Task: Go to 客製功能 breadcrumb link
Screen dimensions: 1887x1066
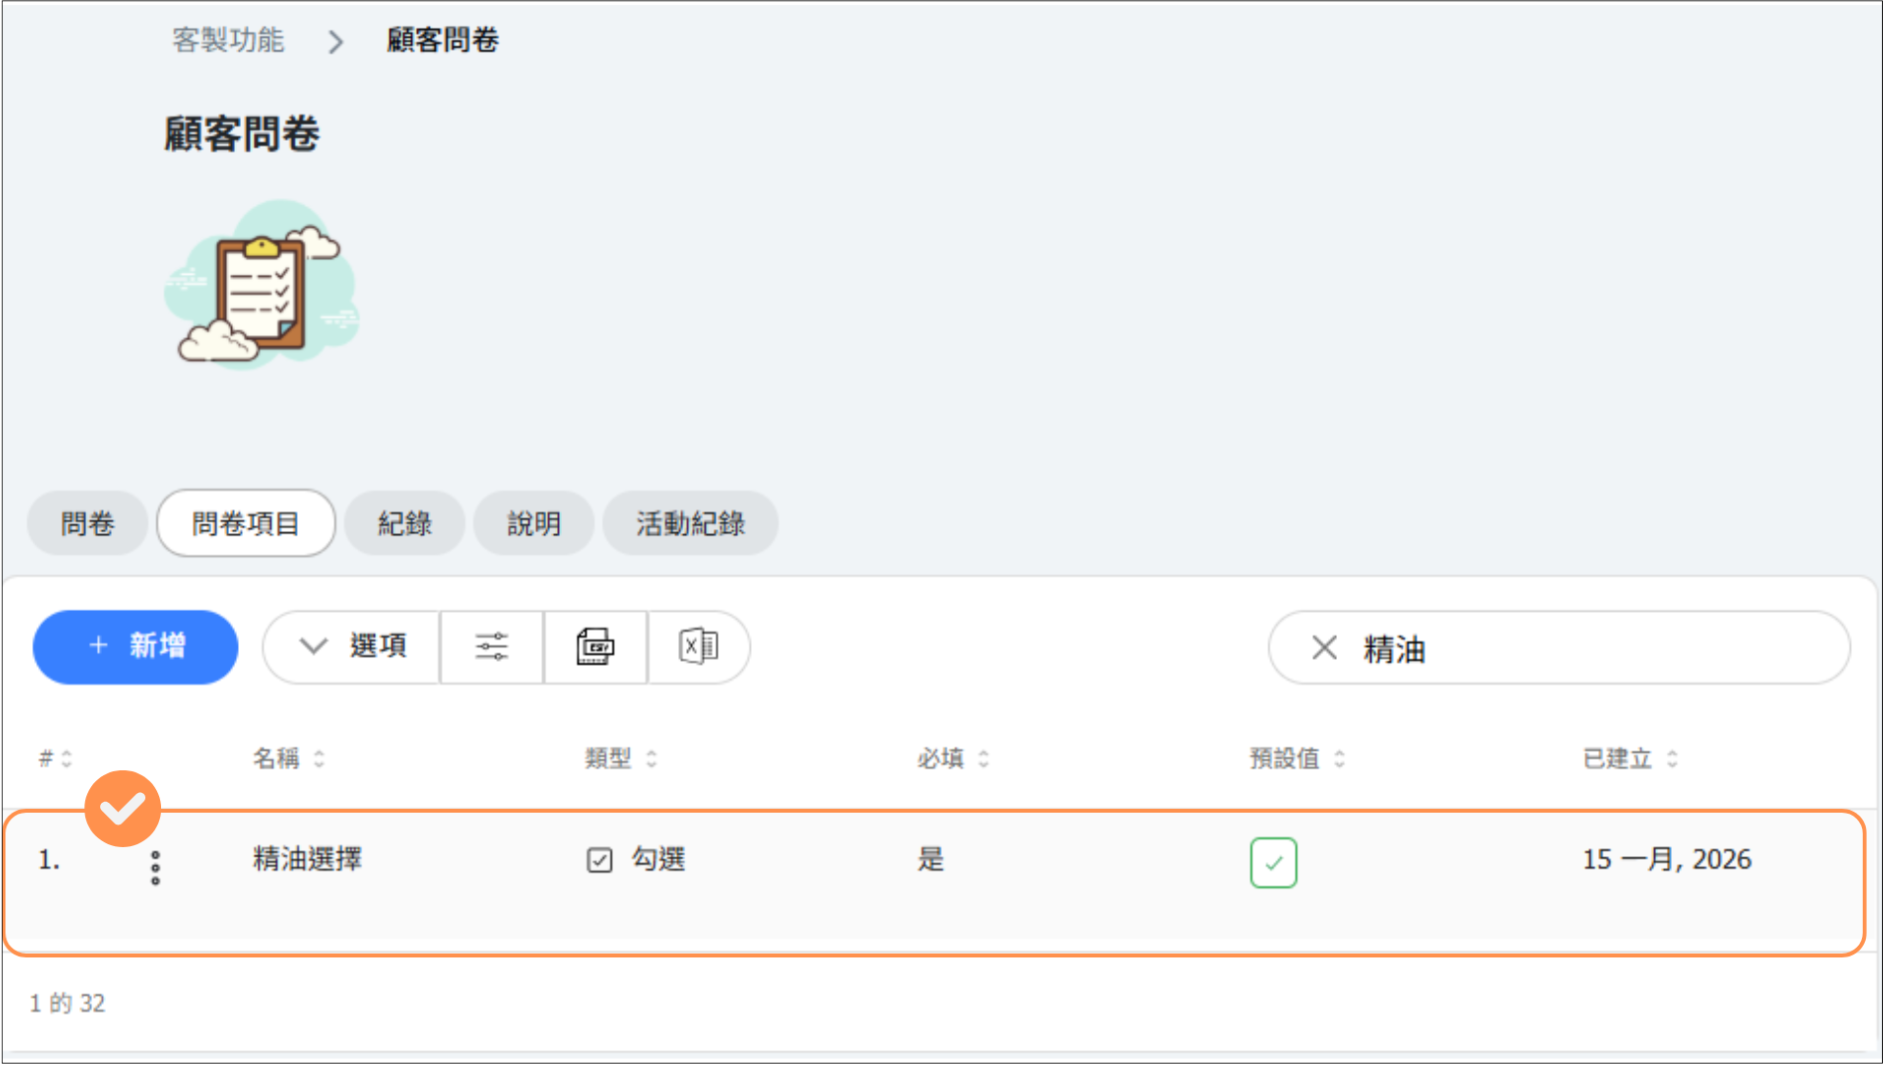Action: (228, 40)
